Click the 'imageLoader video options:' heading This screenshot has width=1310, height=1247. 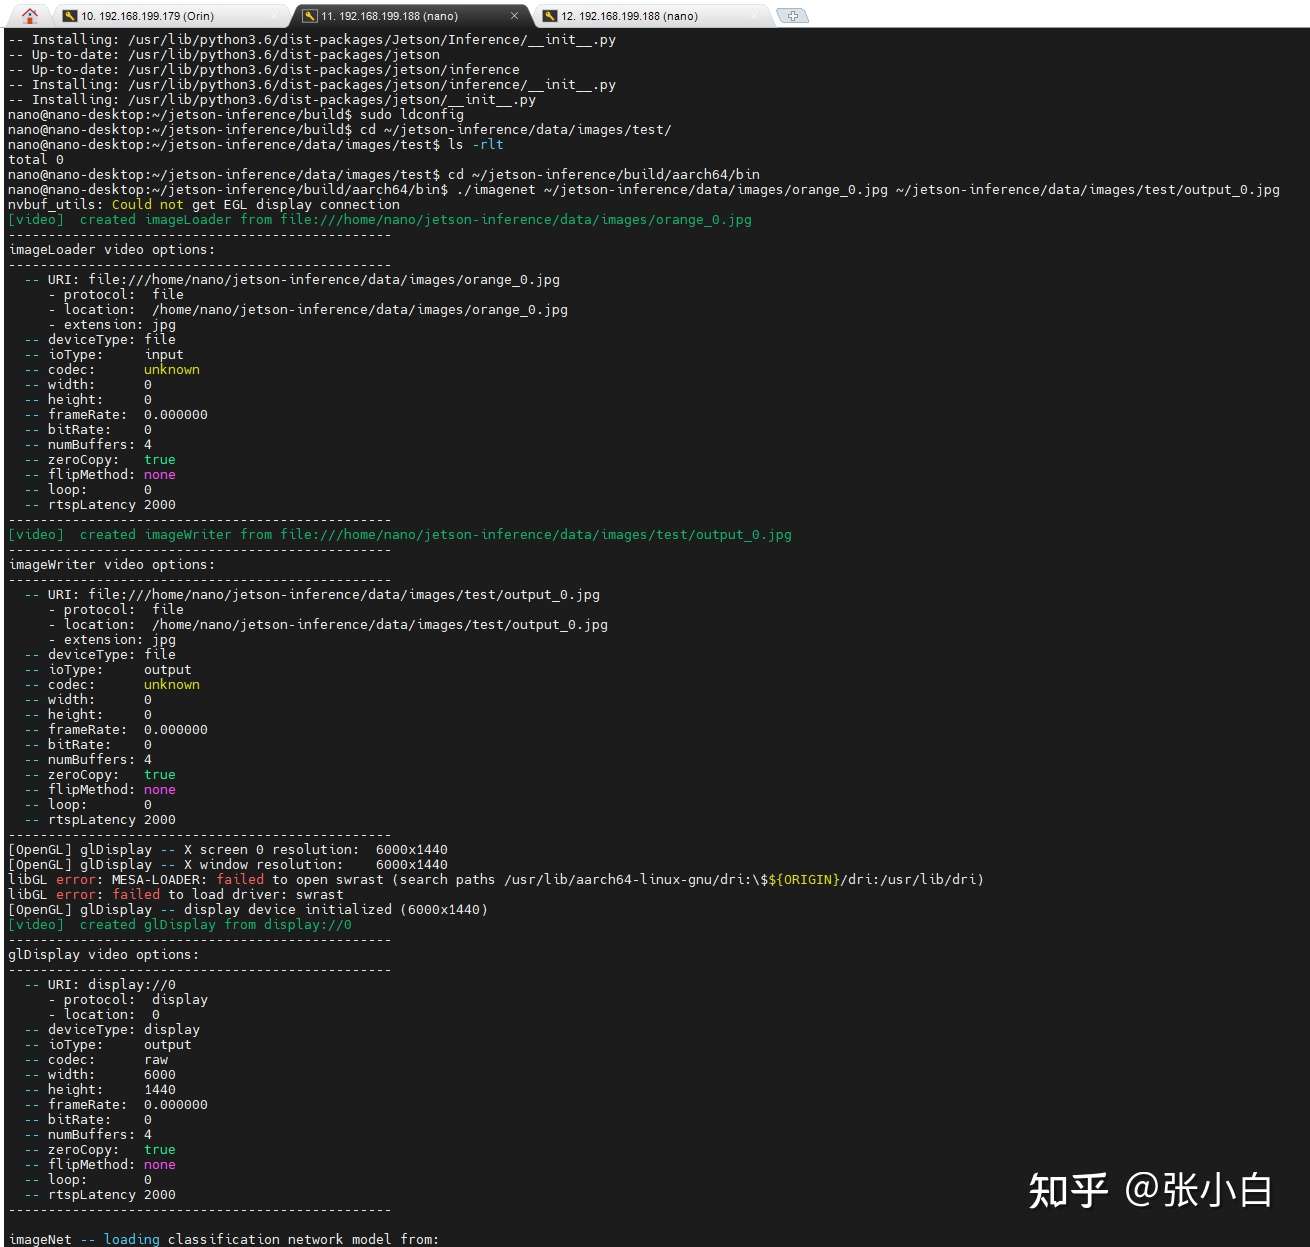point(112,249)
